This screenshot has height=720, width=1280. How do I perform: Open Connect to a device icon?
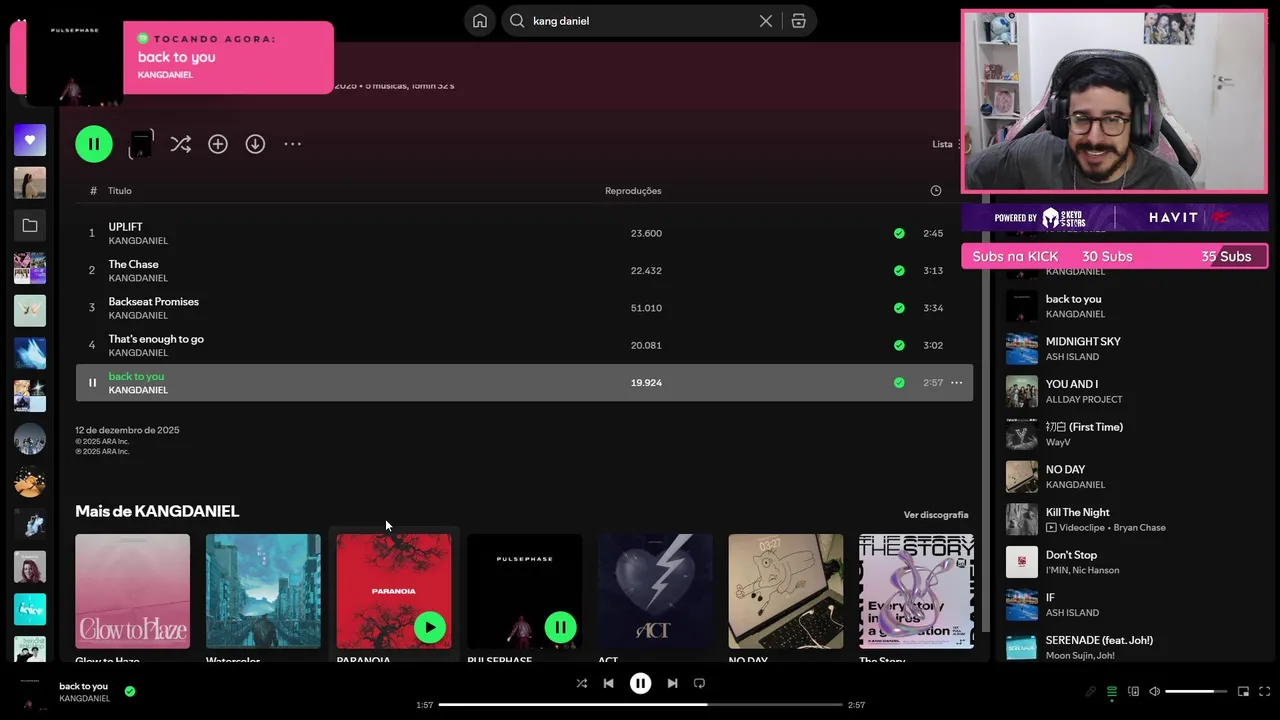[1133, 691]
